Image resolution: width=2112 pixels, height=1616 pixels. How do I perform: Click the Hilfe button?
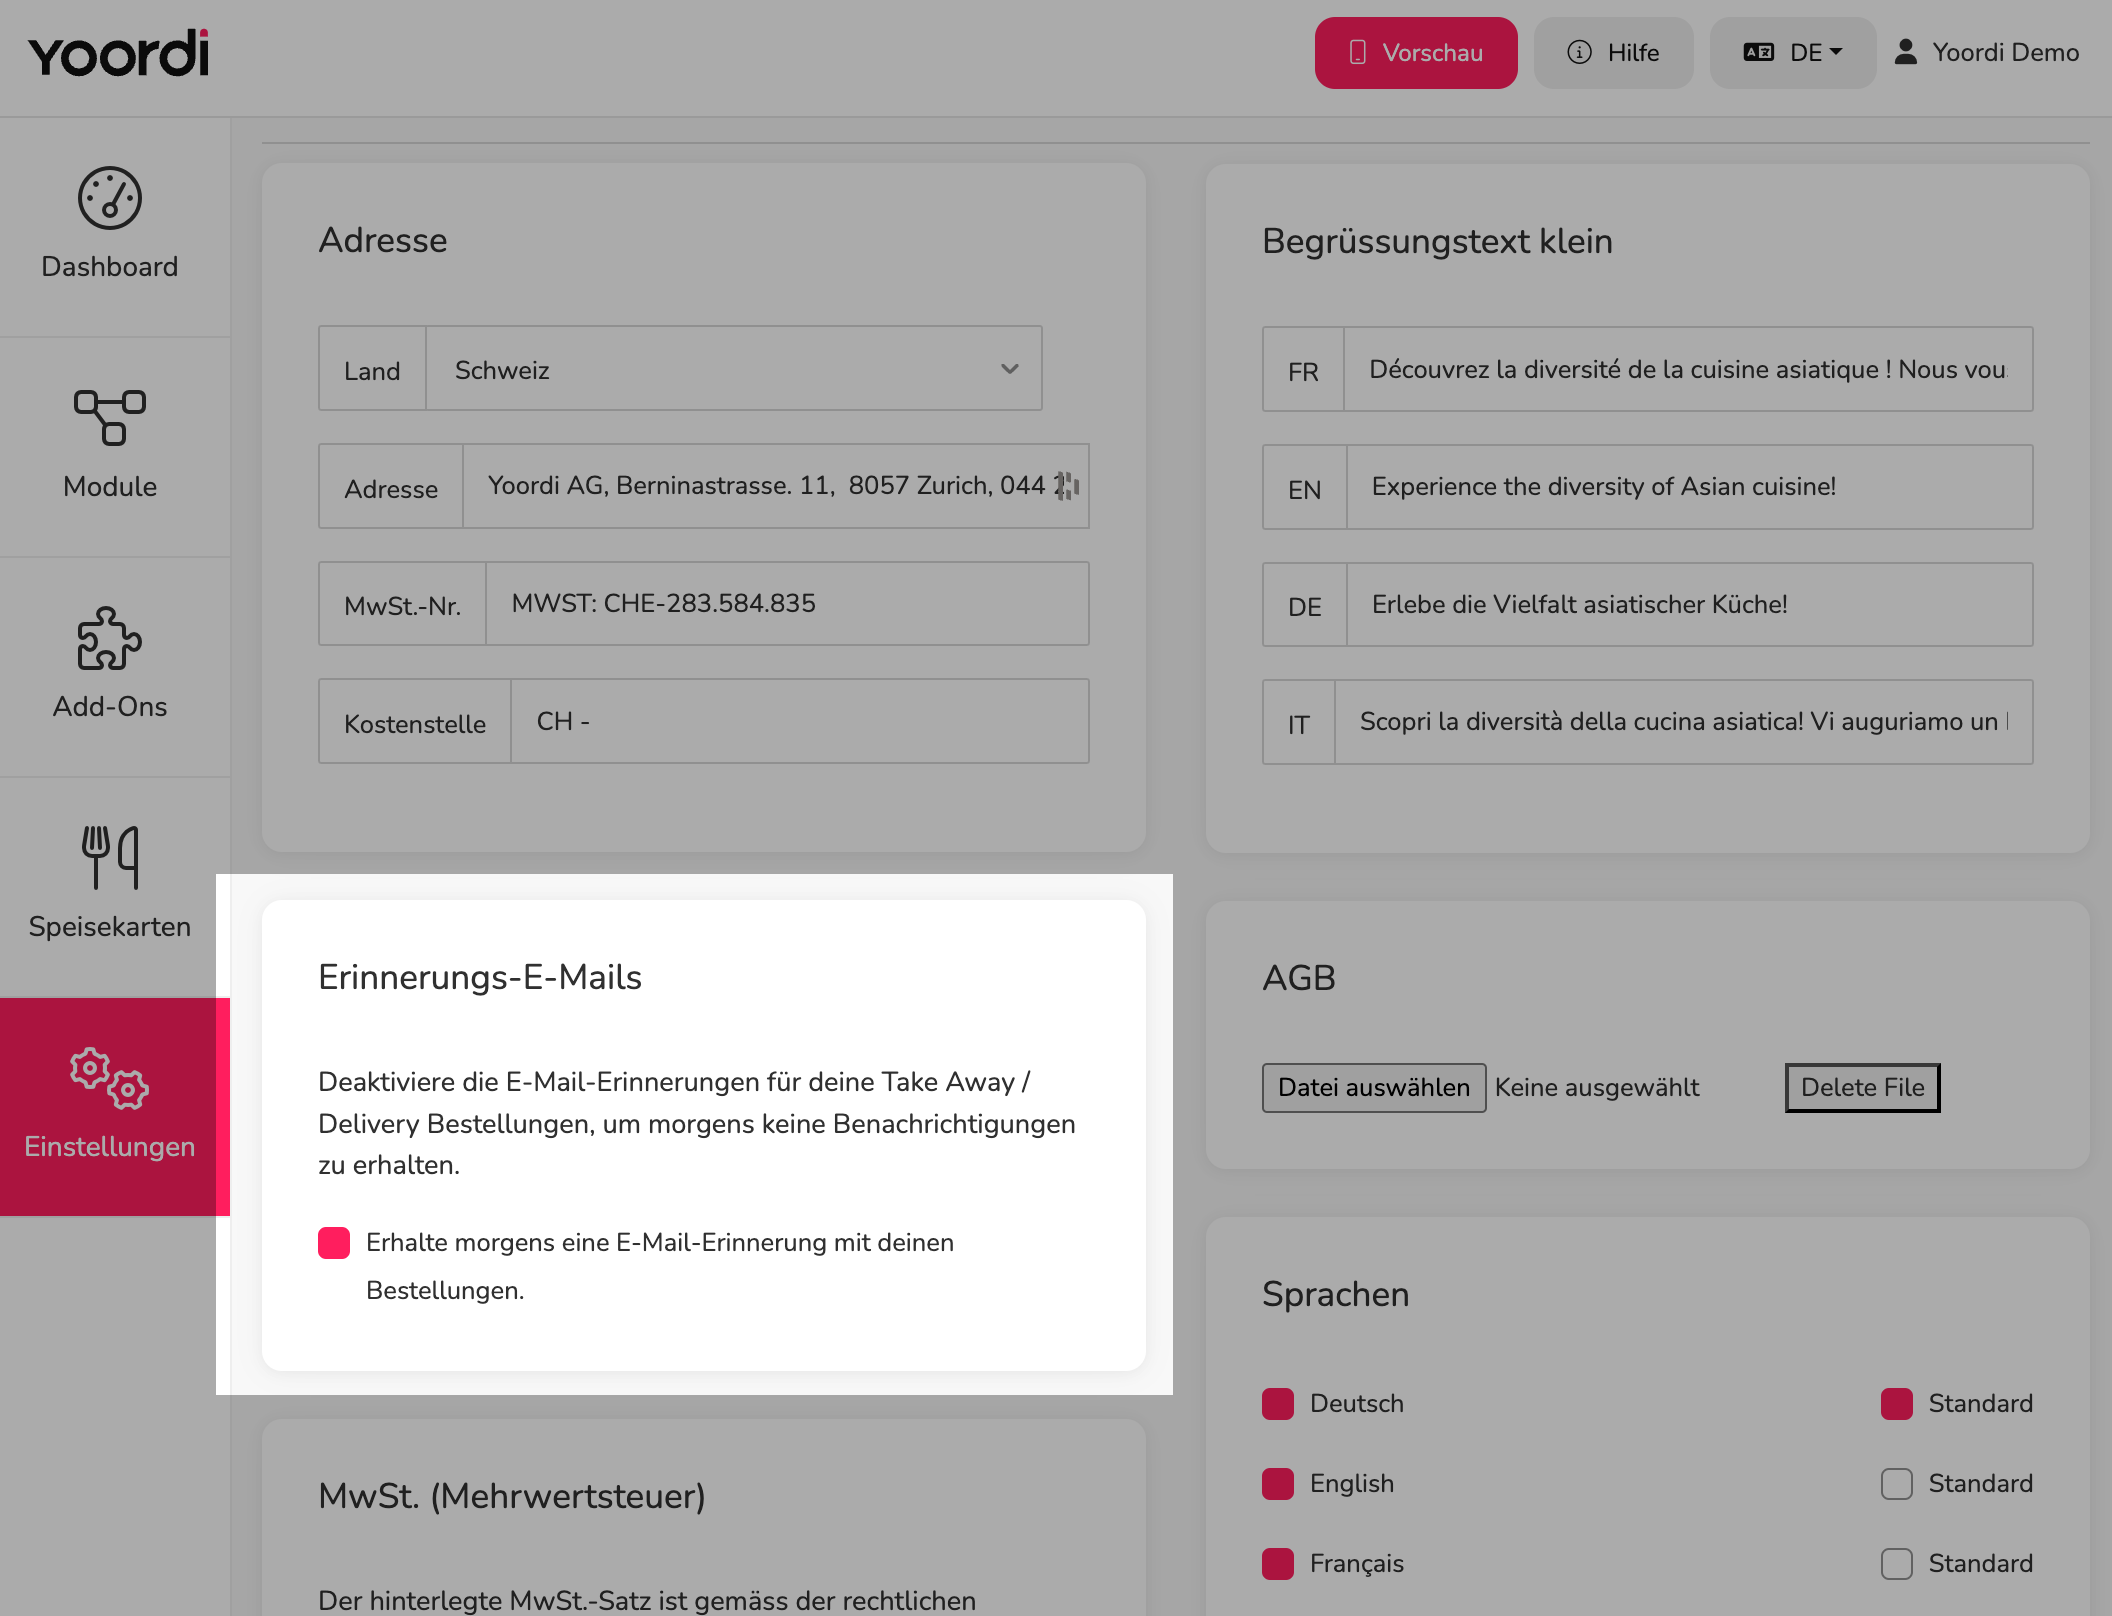(1614, 53)
